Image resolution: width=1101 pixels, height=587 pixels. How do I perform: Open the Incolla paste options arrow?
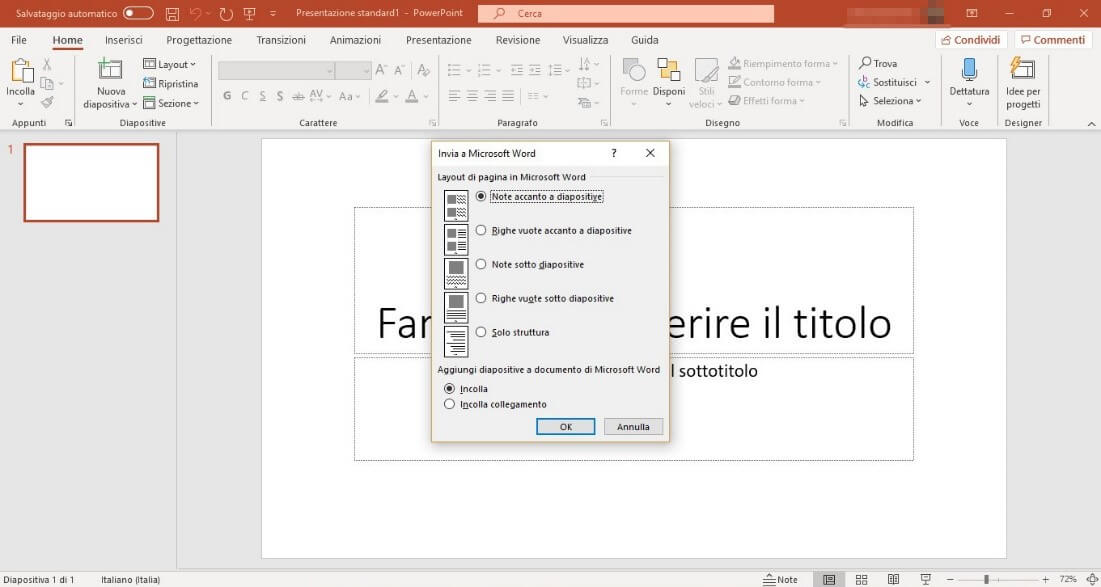pos(20,104)
